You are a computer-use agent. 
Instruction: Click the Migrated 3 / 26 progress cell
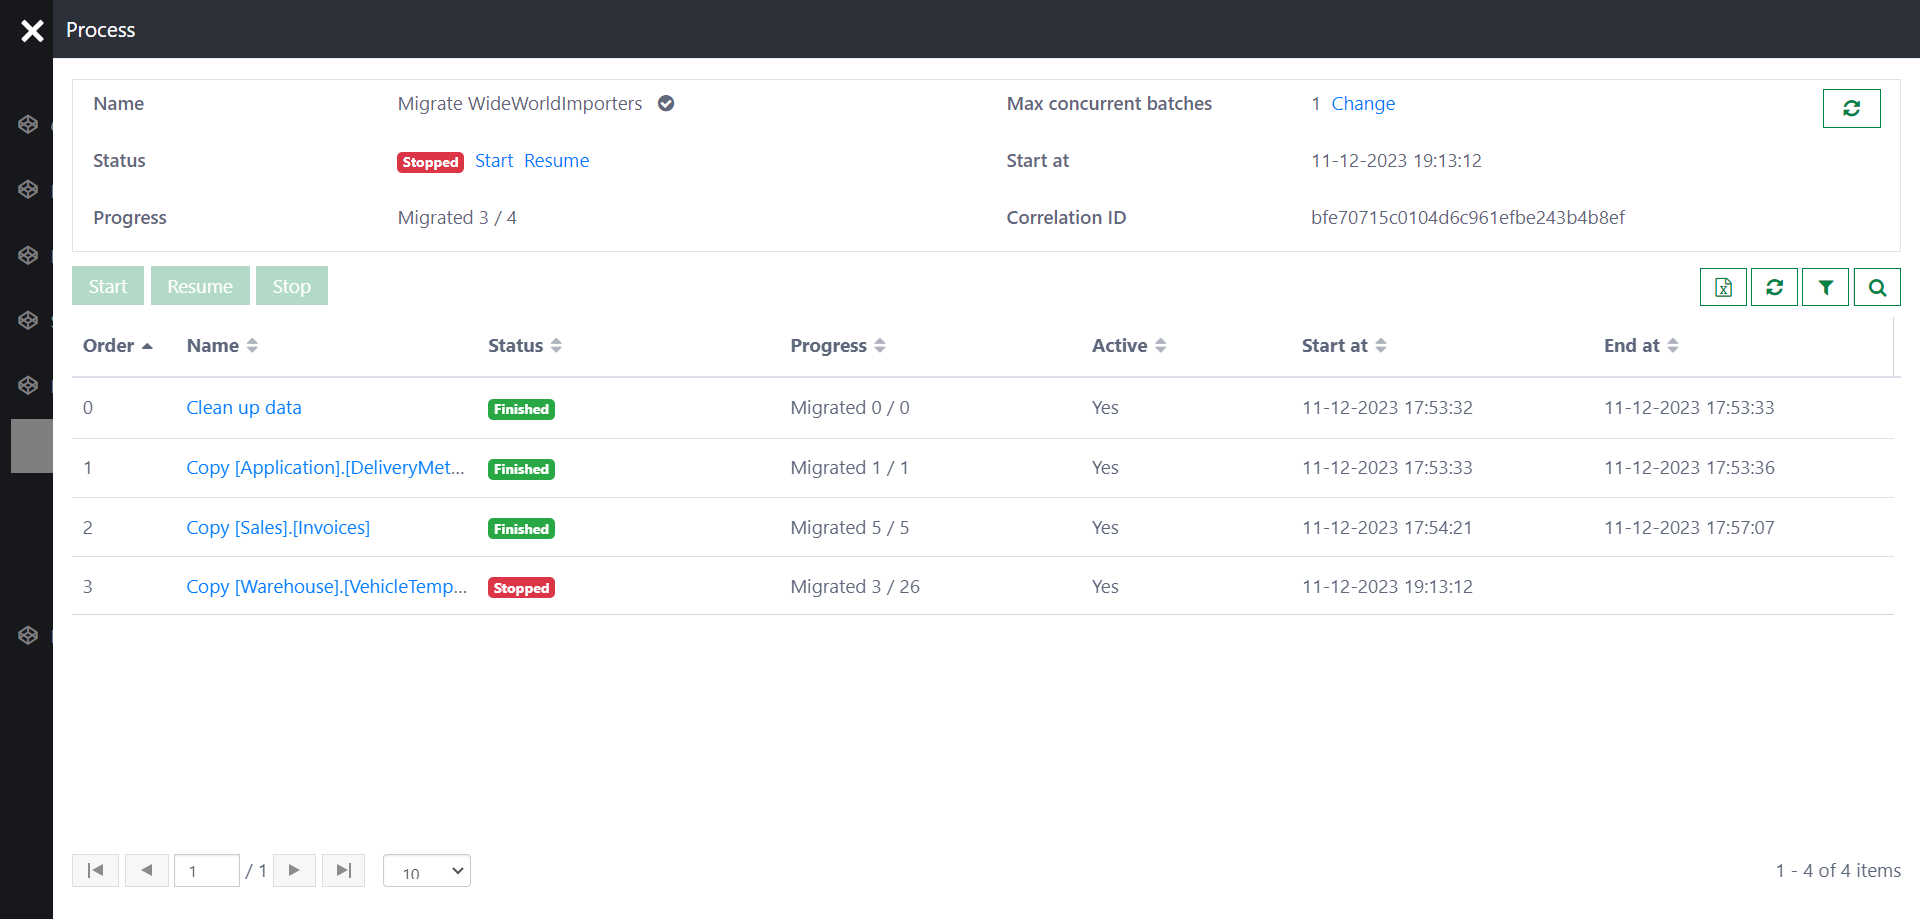click(x=855, y=586)
